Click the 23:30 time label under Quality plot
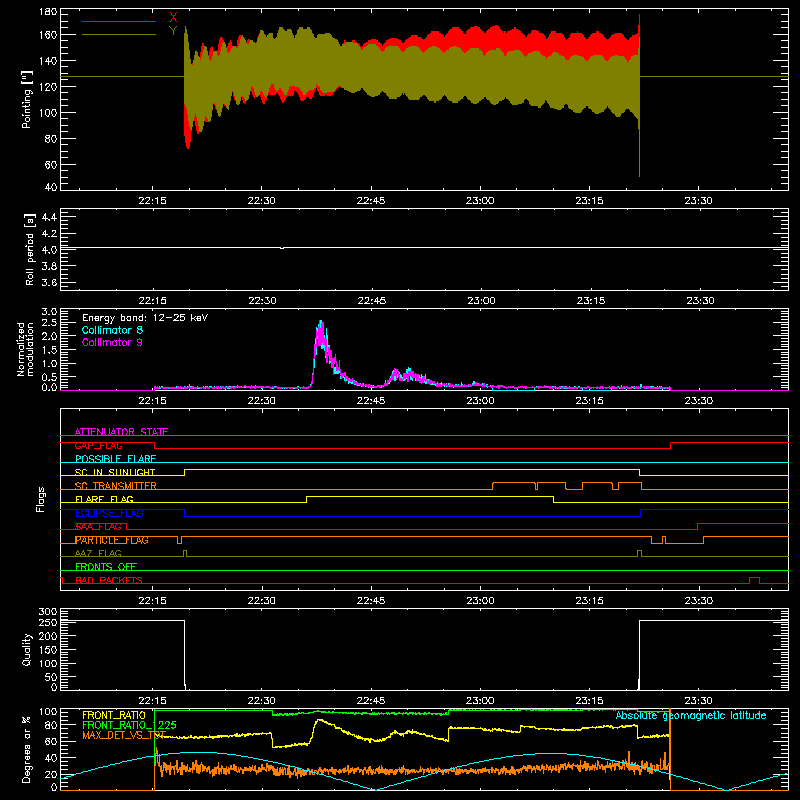Viewport: 800px width, 800px height. pos(698,701)
